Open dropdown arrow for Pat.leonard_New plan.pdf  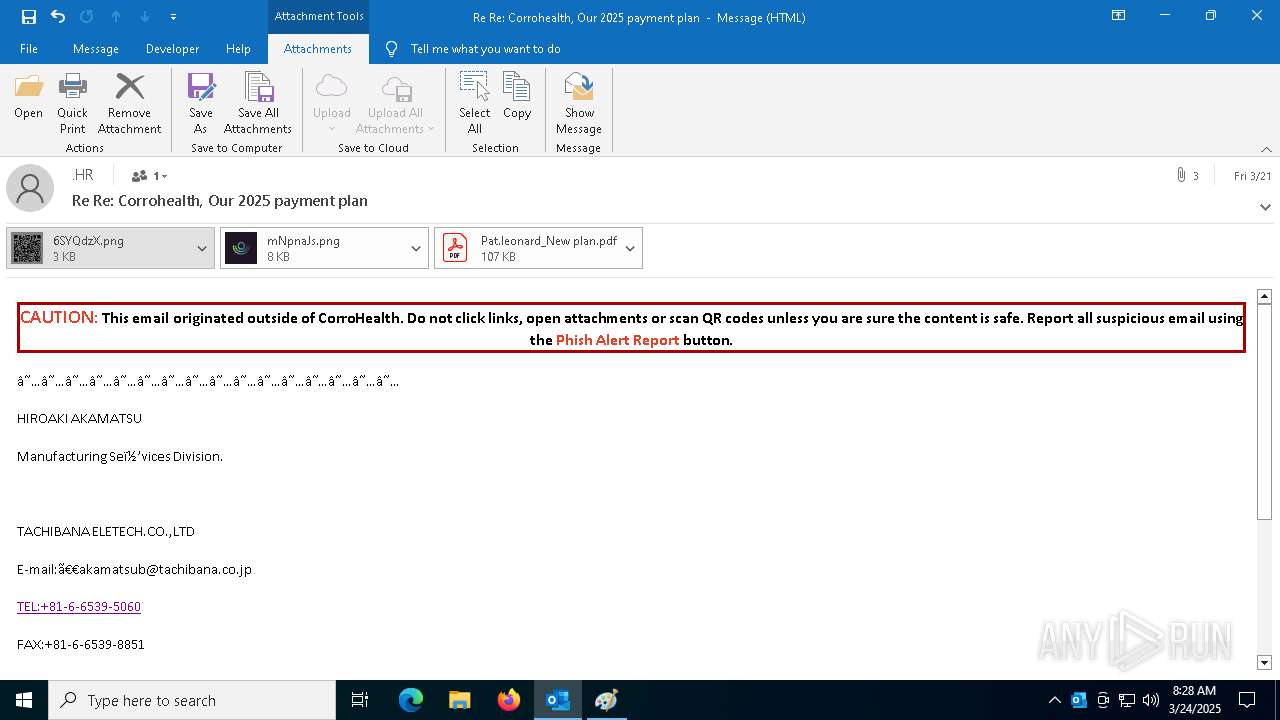630,248
